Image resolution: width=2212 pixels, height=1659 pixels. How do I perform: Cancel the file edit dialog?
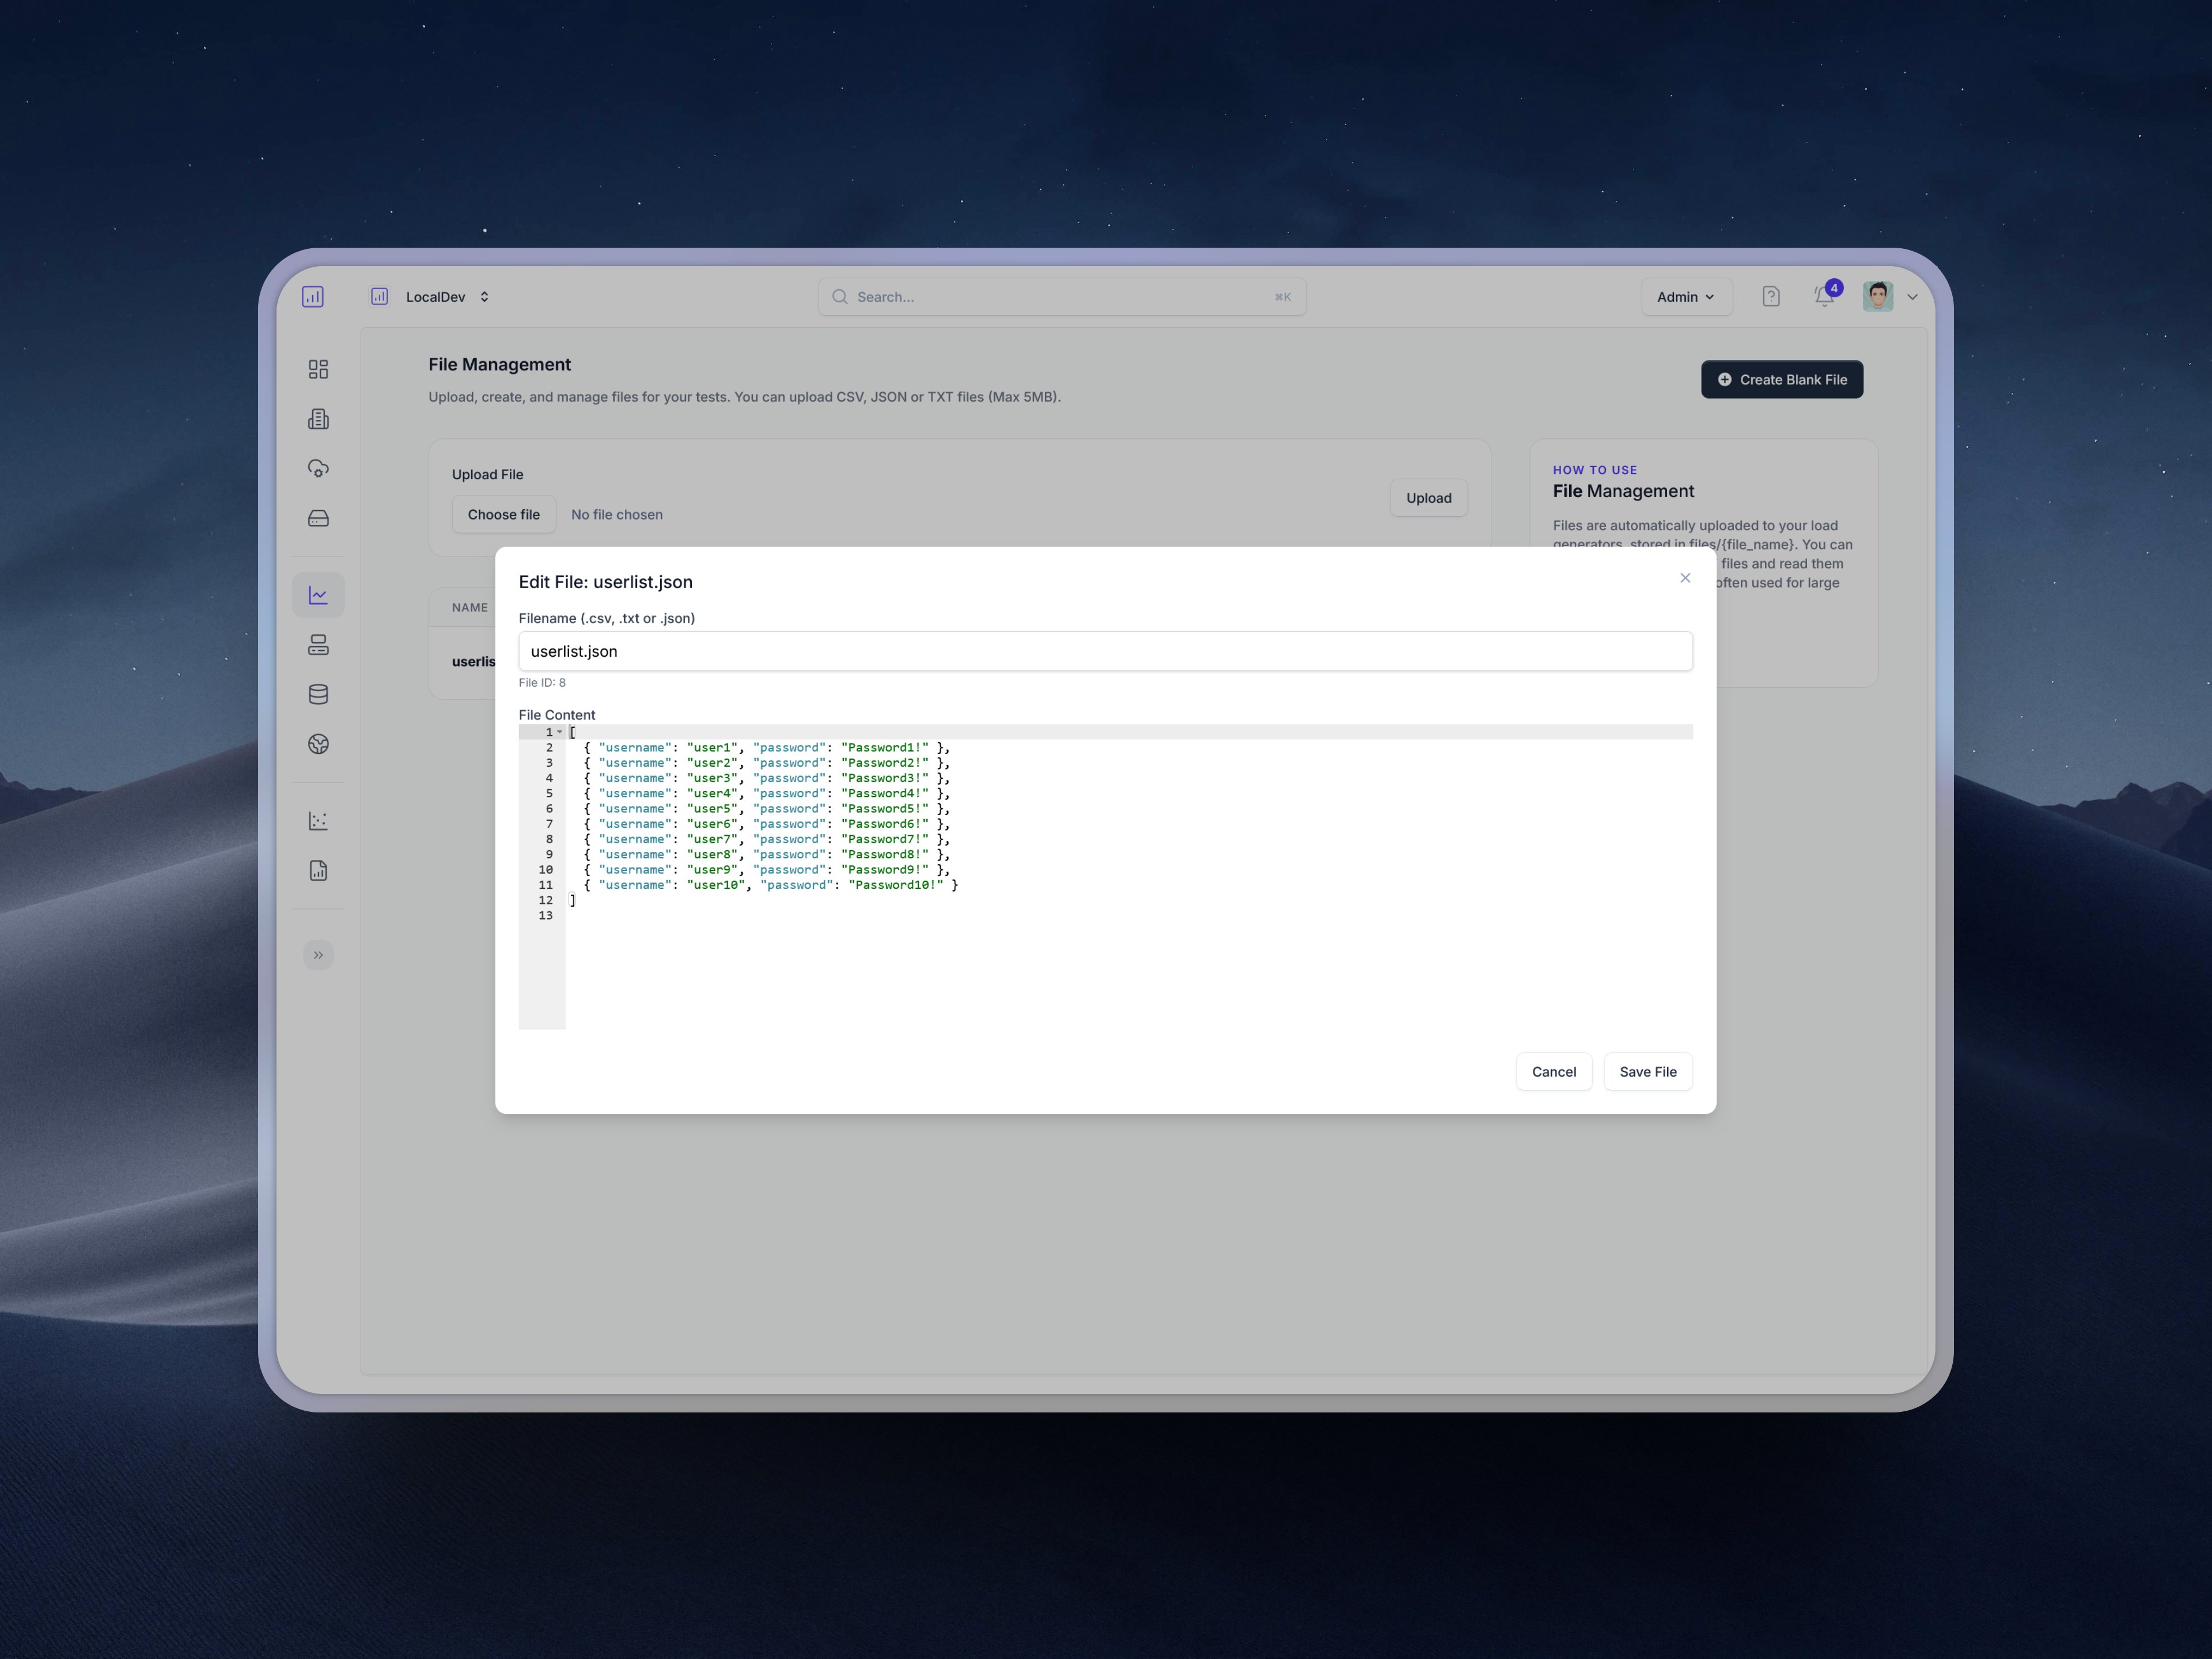pyautogui.click(x=1554, y=1072)
